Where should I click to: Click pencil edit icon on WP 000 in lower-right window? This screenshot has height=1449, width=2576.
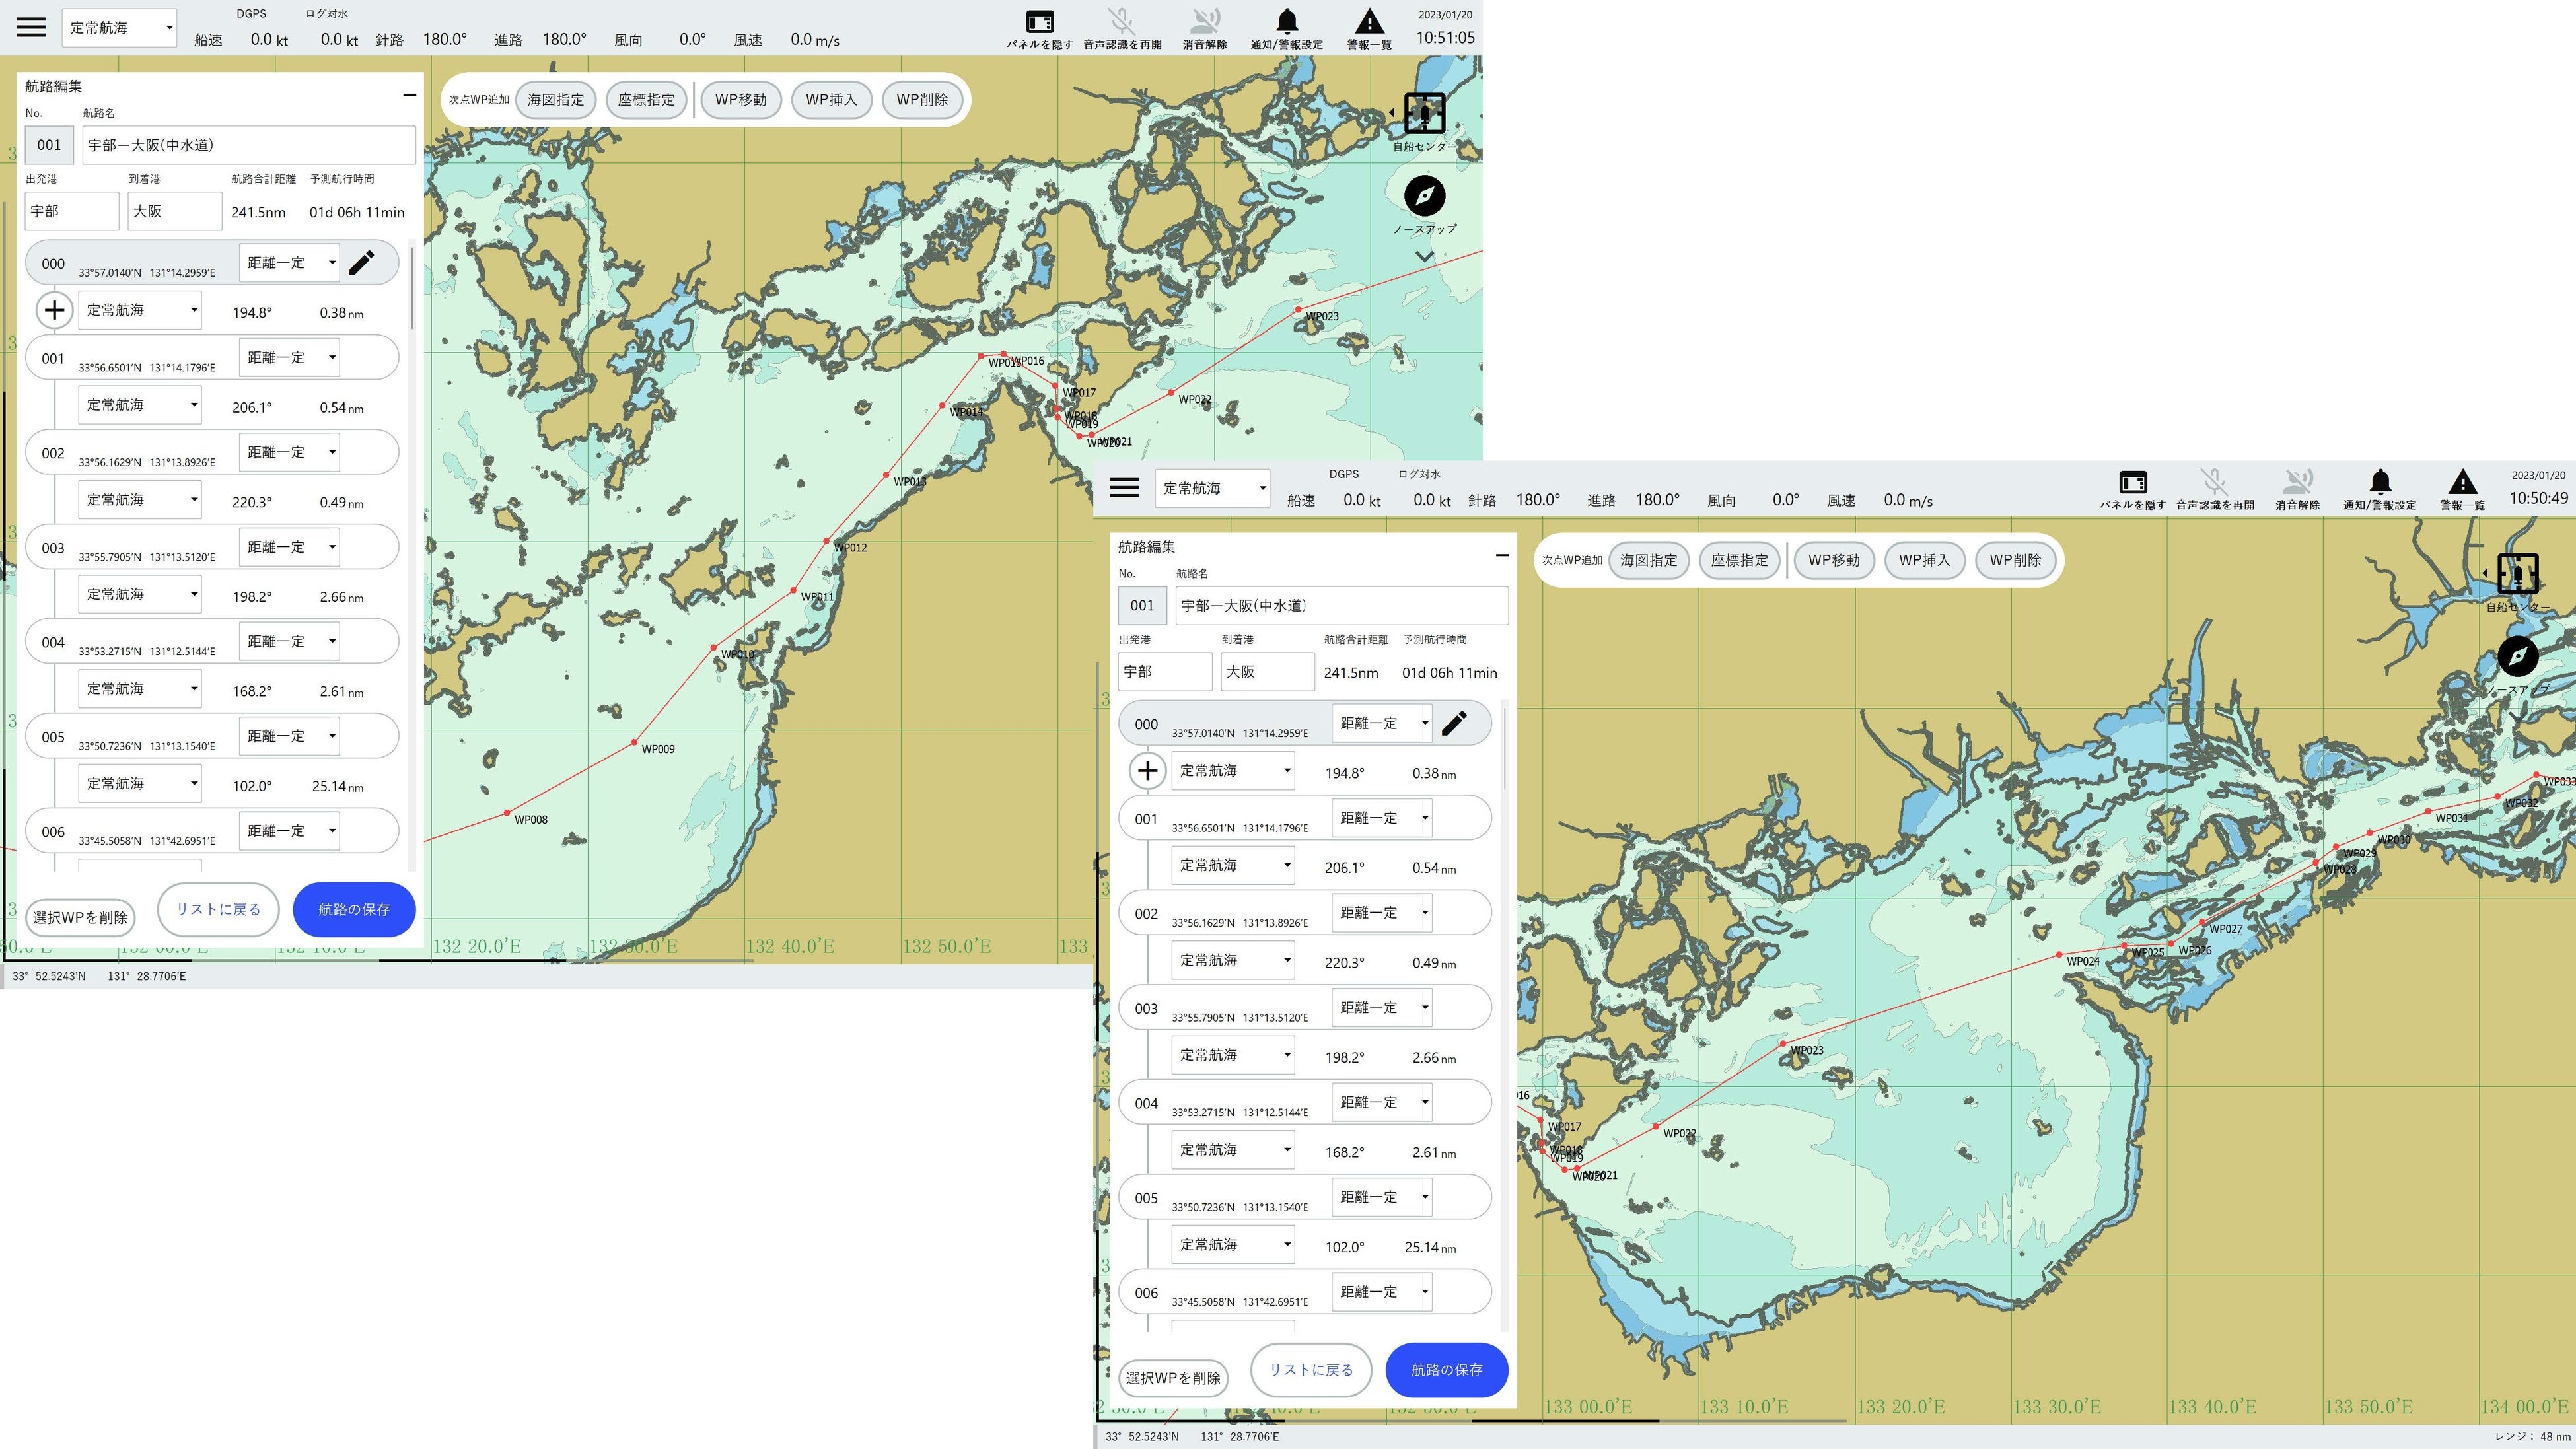[1454, 723]
